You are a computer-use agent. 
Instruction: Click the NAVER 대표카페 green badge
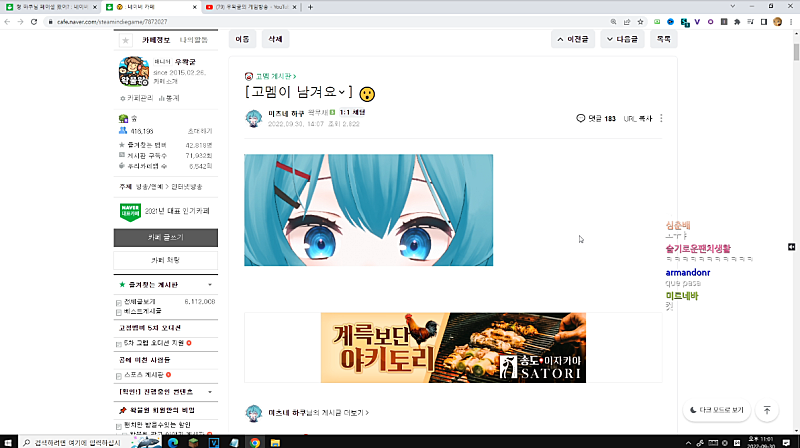tap(130, 211)
